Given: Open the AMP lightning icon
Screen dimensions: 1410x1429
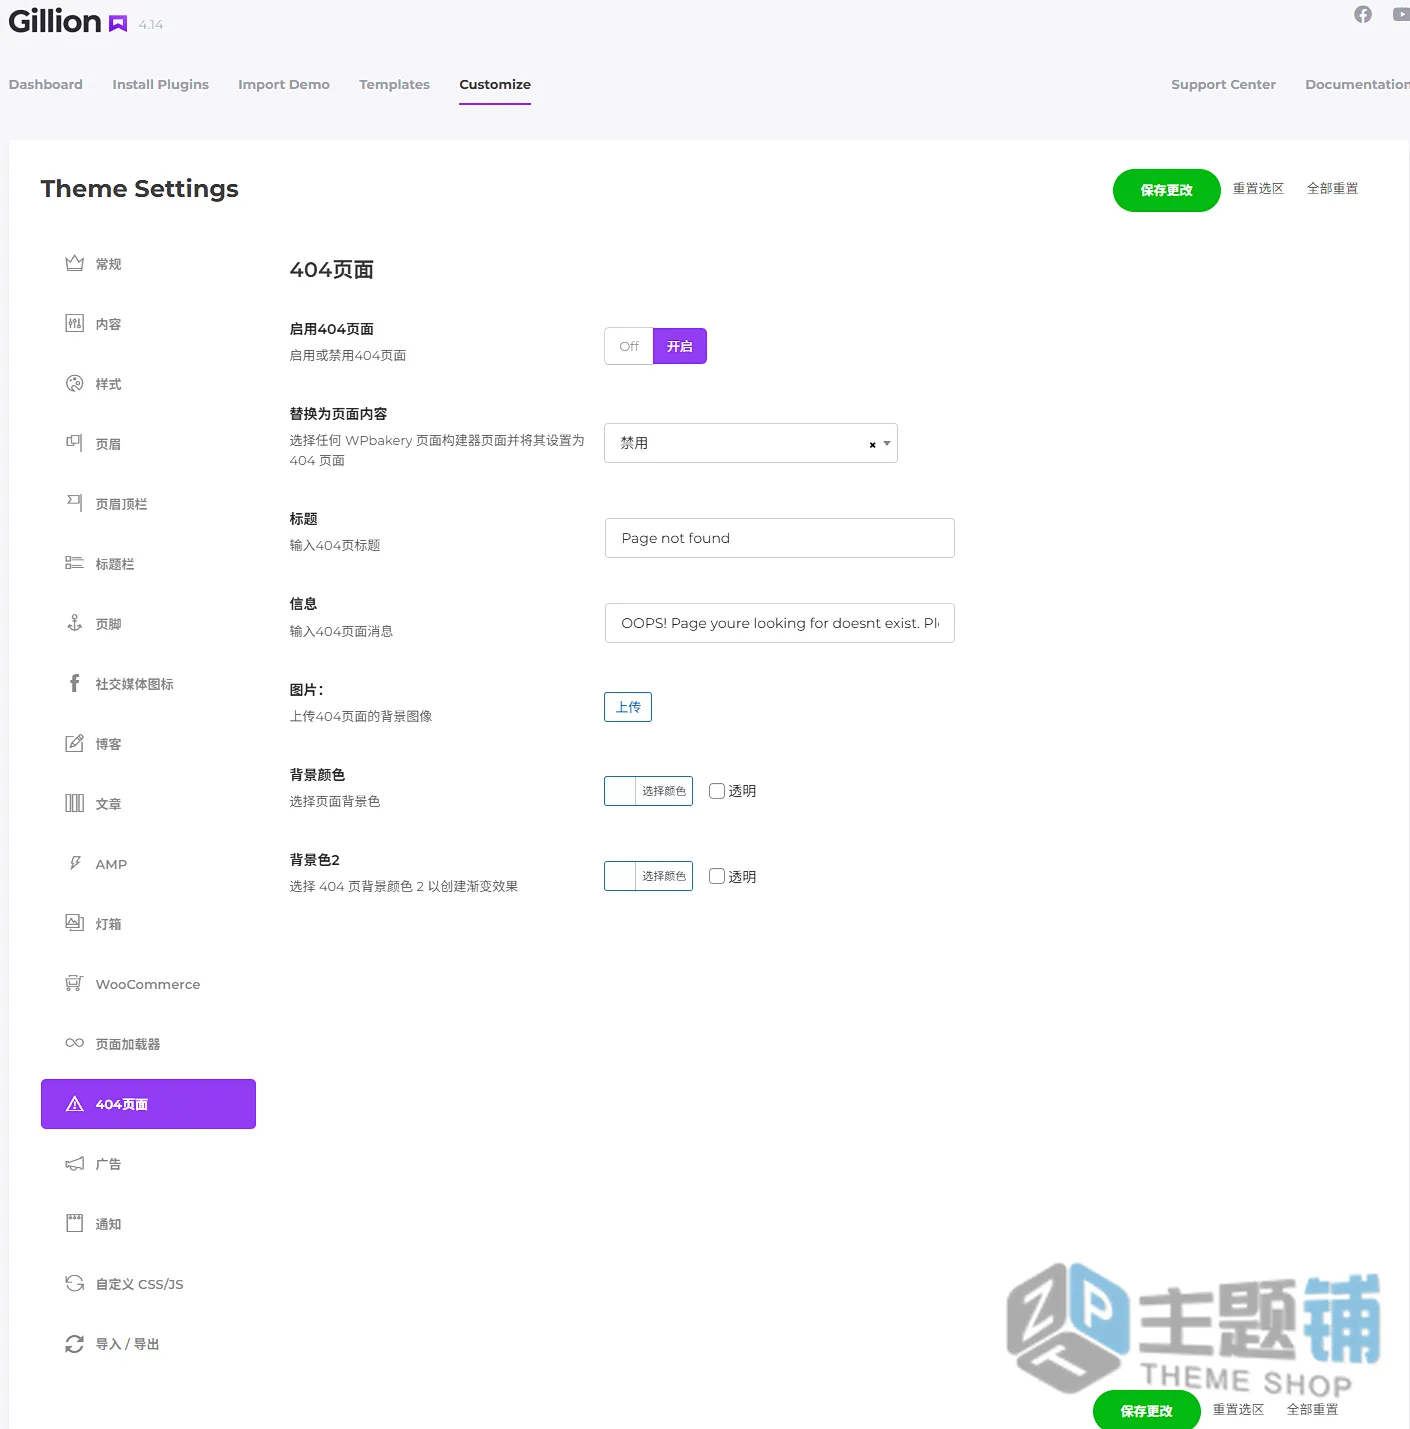Looking at the screenshot, I should pos(74,863).
